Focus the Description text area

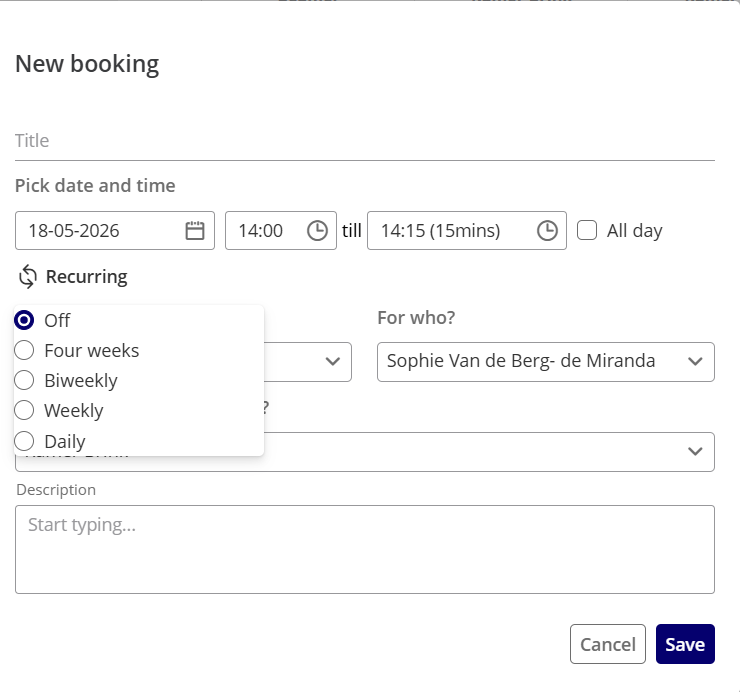[365, 549]
